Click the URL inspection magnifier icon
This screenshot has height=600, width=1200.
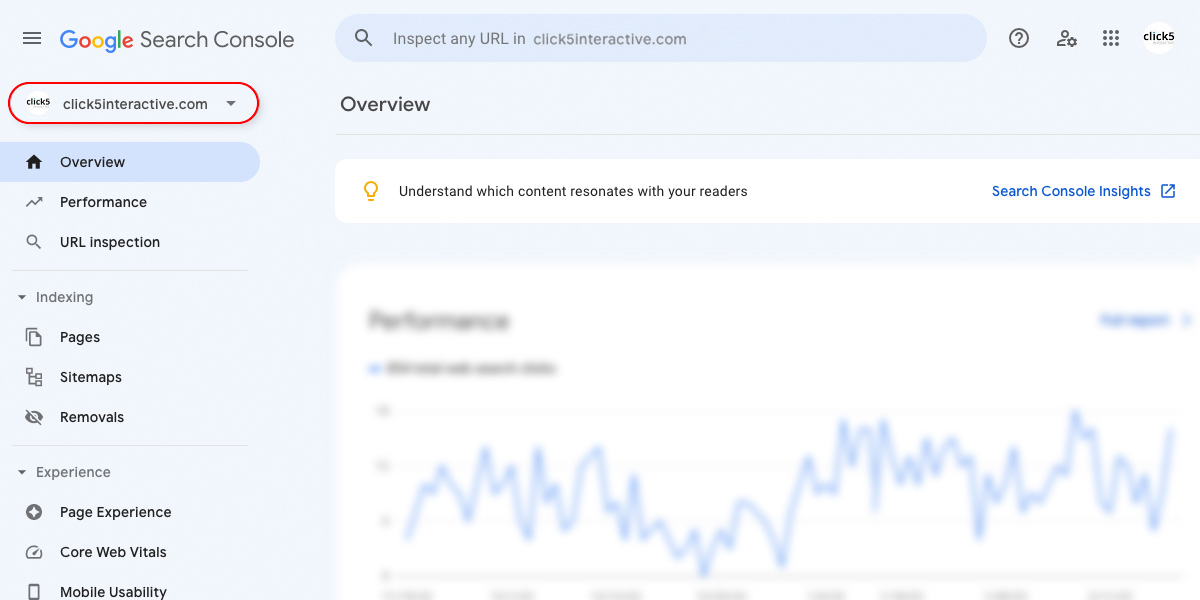click(x=34, y=242)
